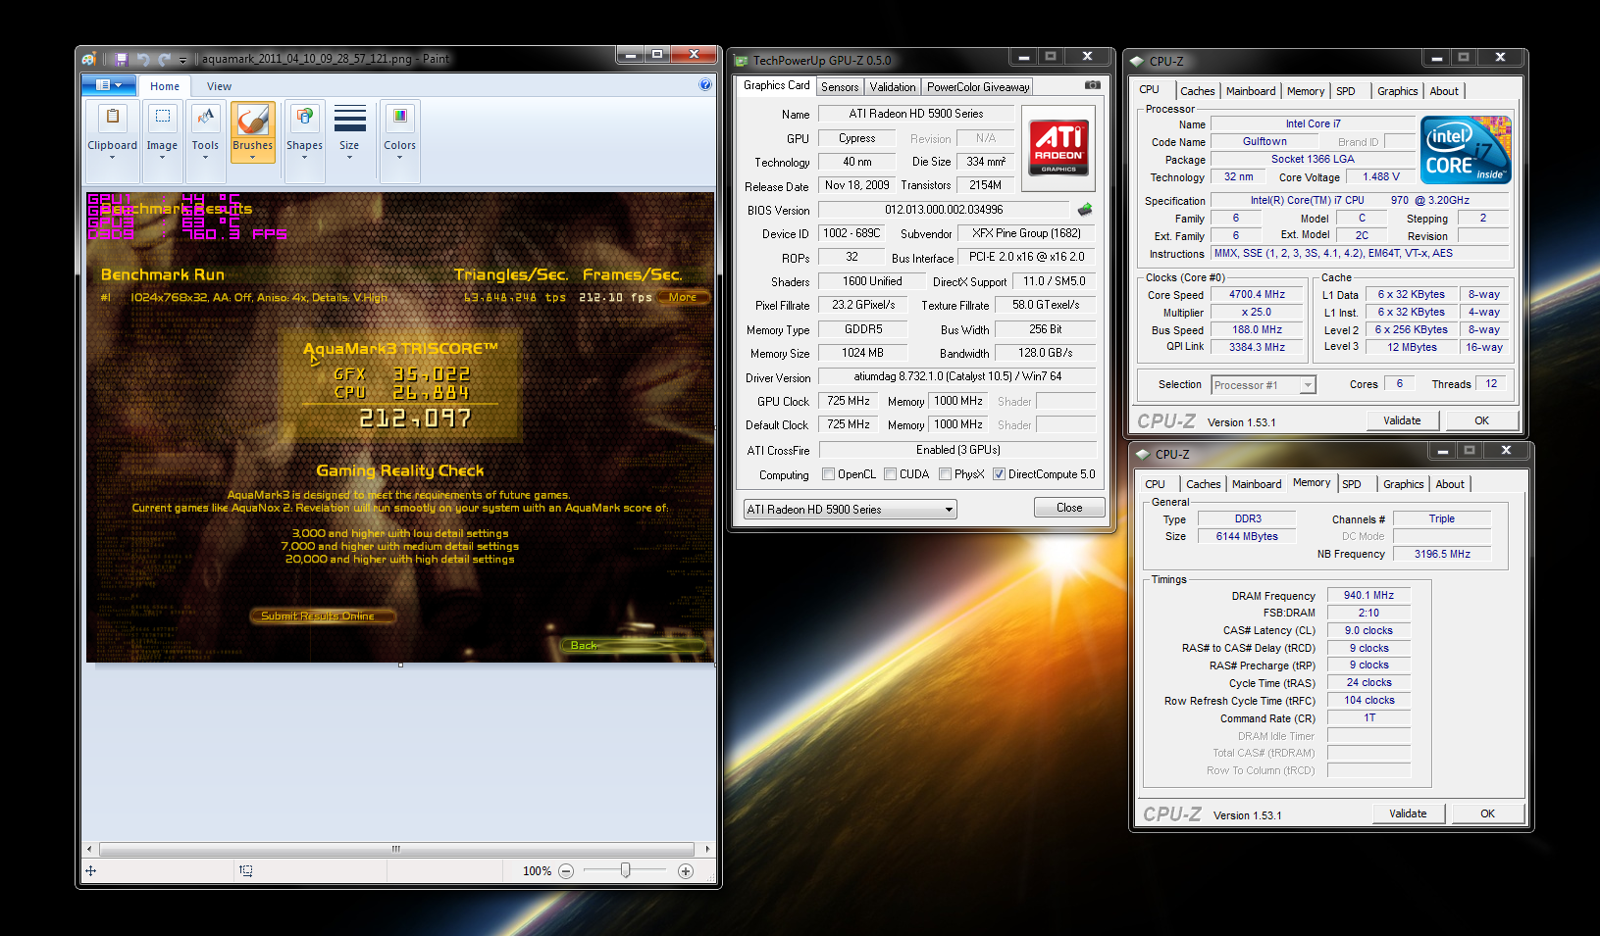The image size is (1600, 936).
Task: Enable the PhysX checkbox in GPU-Z
Action: coord(945,474)
